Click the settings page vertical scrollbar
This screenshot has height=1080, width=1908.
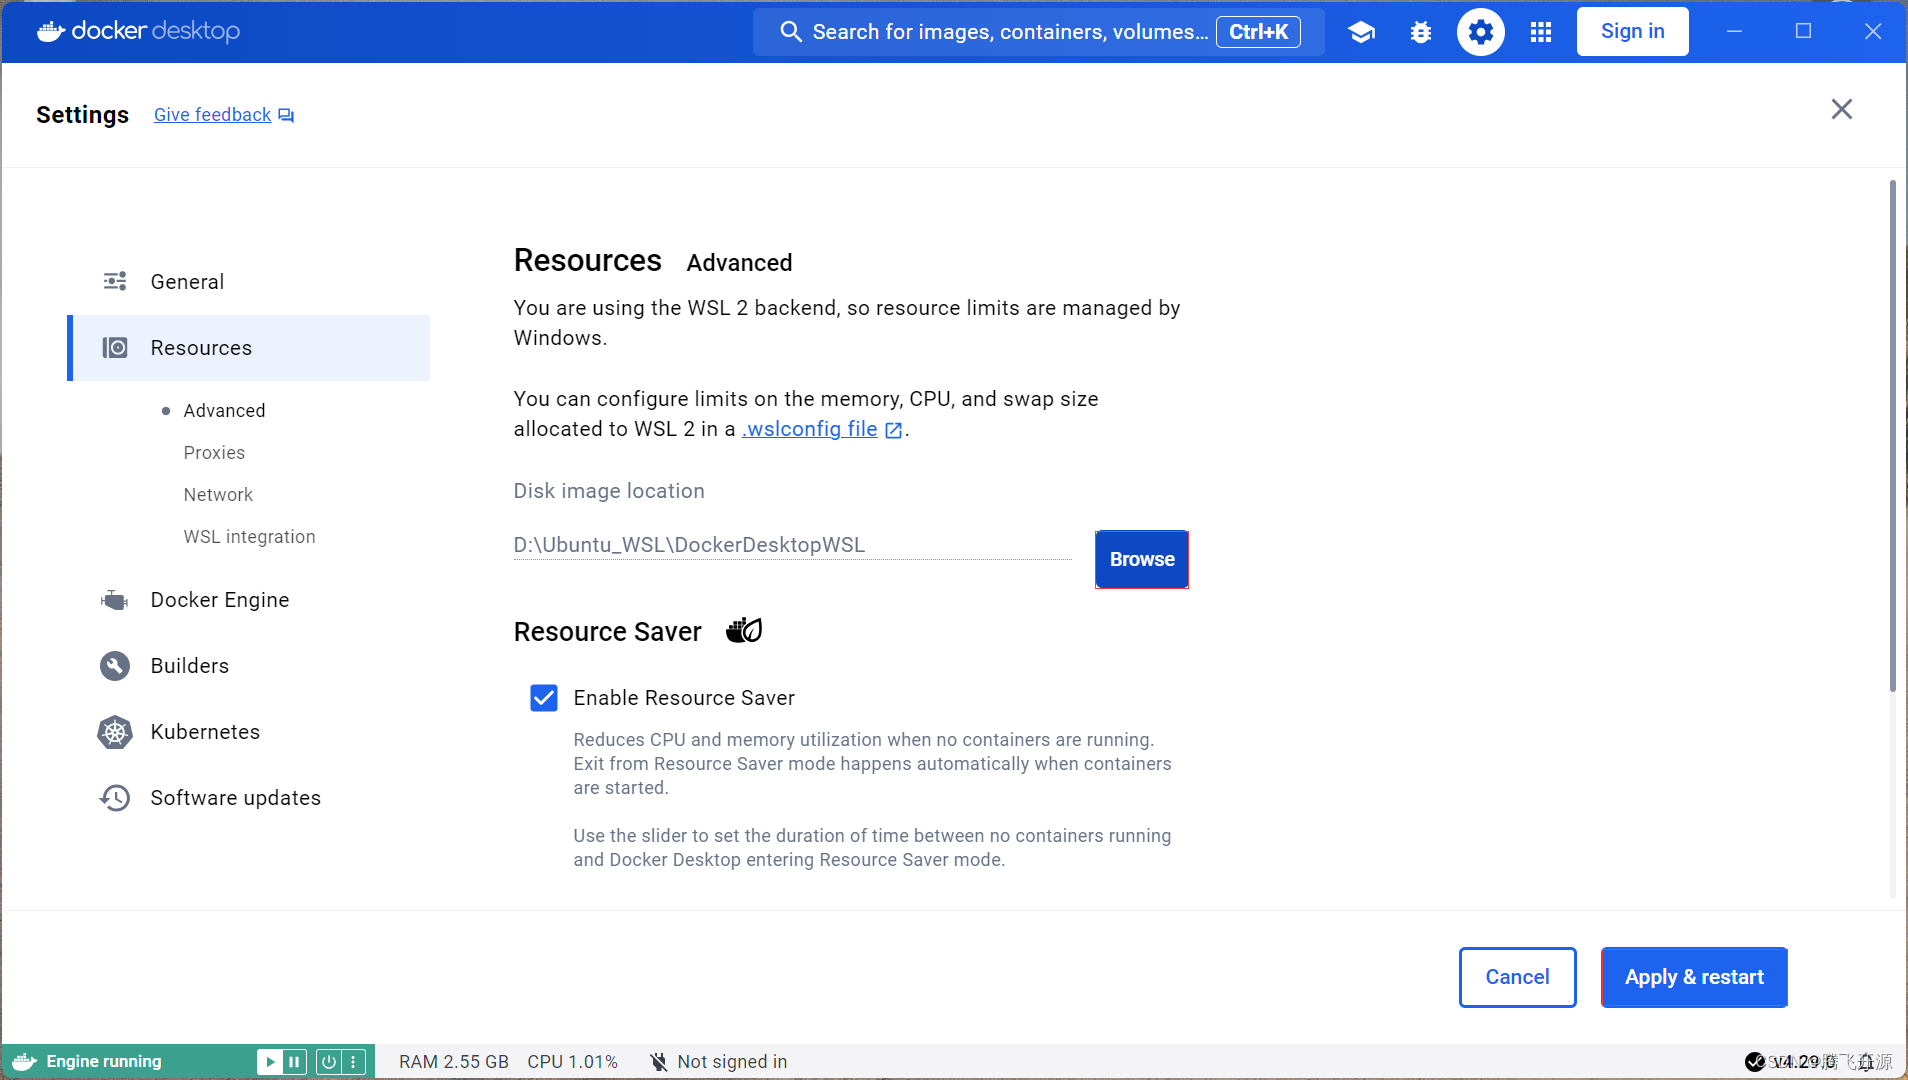pyautogui.click(x=1892, y=436)
